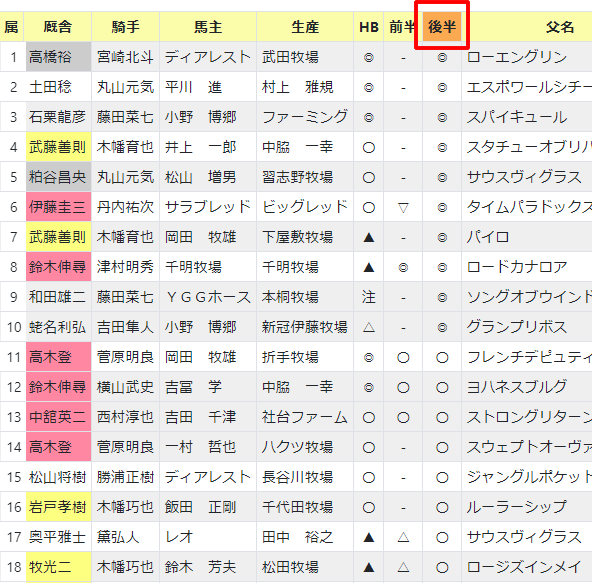The image size is (592, 583).
Task: Click 奥平雅士 trainer cell
Action: [59, 537]
